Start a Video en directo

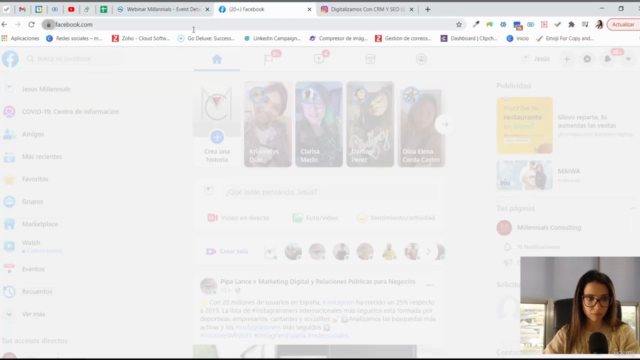pyautogui.click(x=238, y=218)
